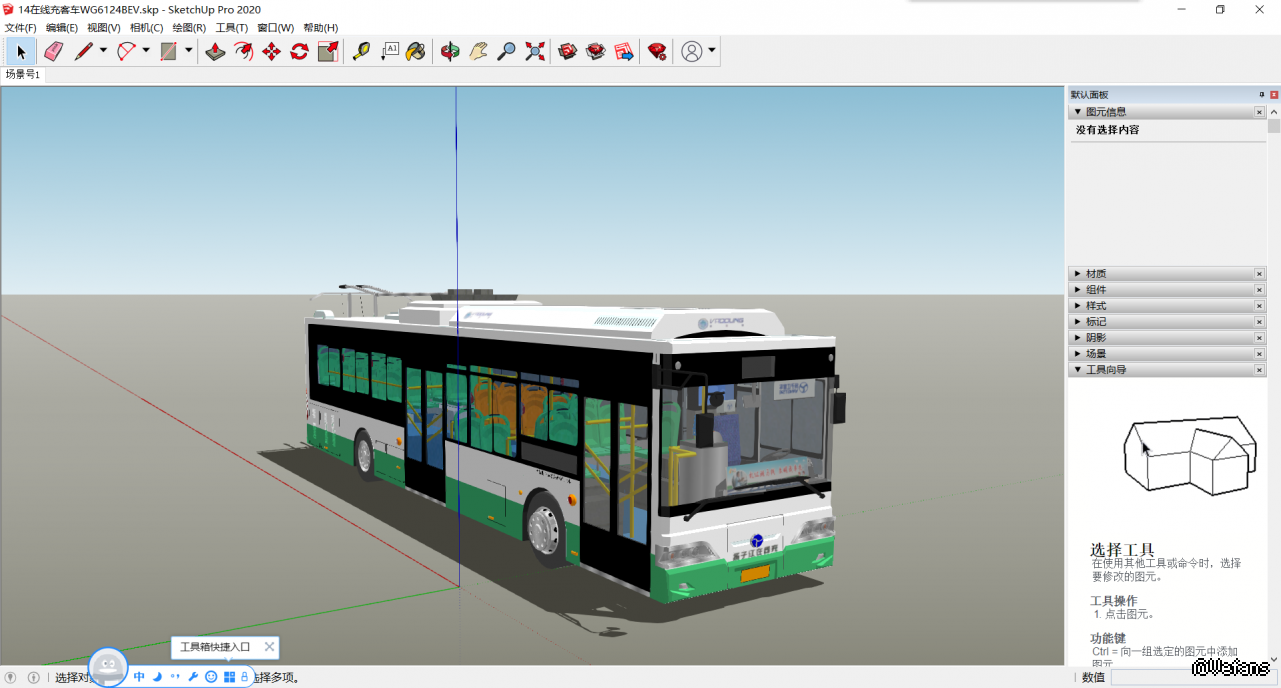Activate the Orbit tool
The height and width of the screenshot is (688, 1281).
point(450,51)
